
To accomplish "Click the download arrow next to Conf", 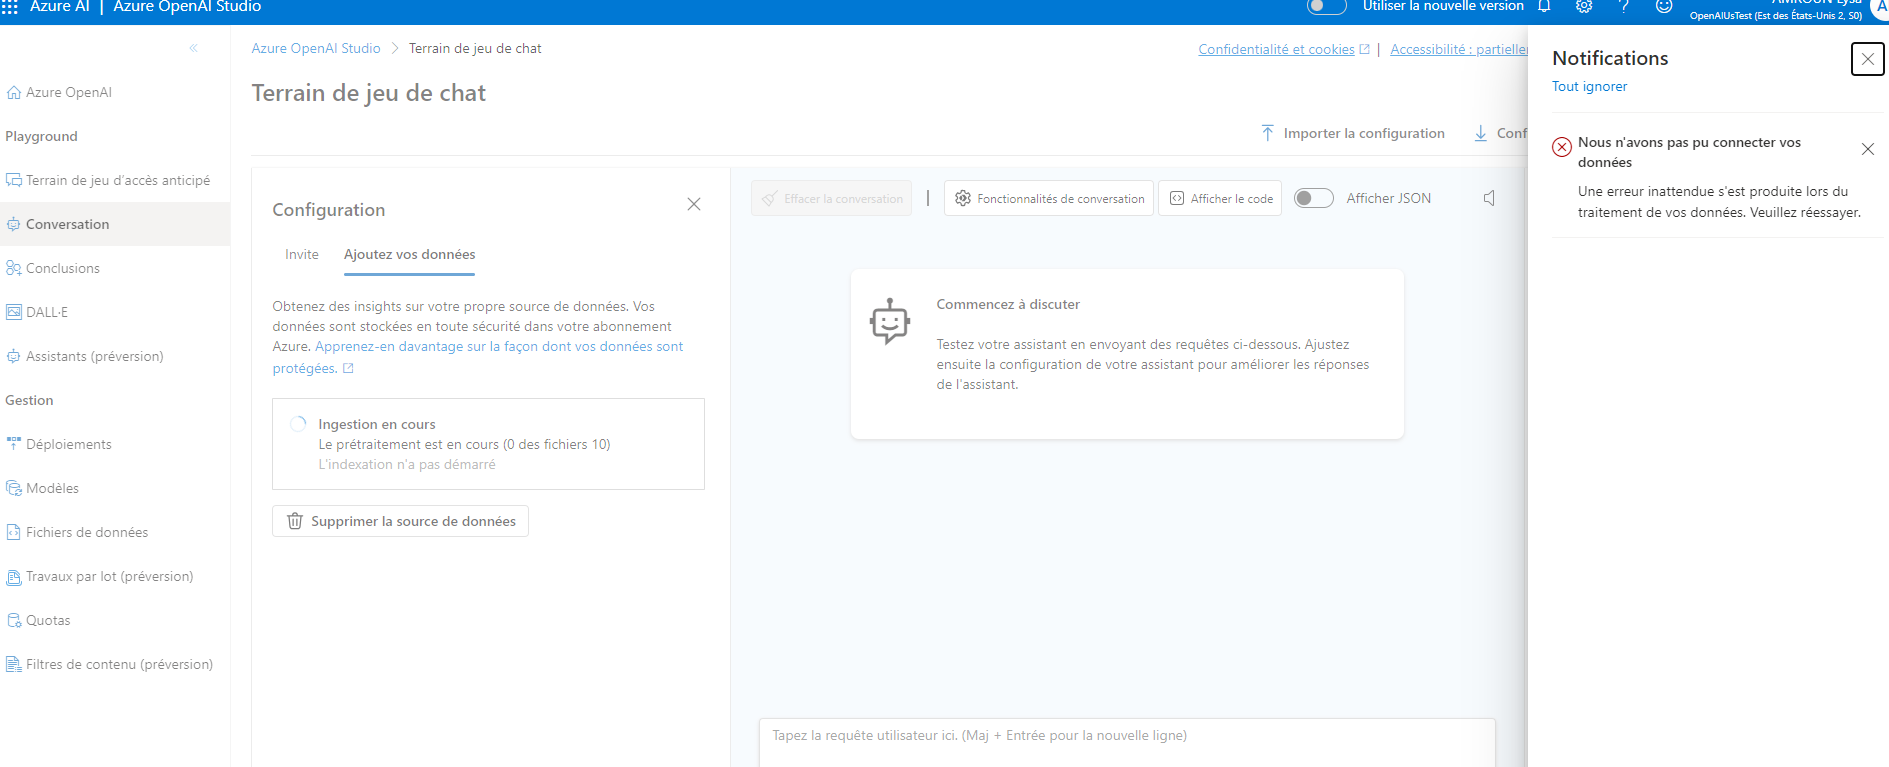I will pos(1481,133).
